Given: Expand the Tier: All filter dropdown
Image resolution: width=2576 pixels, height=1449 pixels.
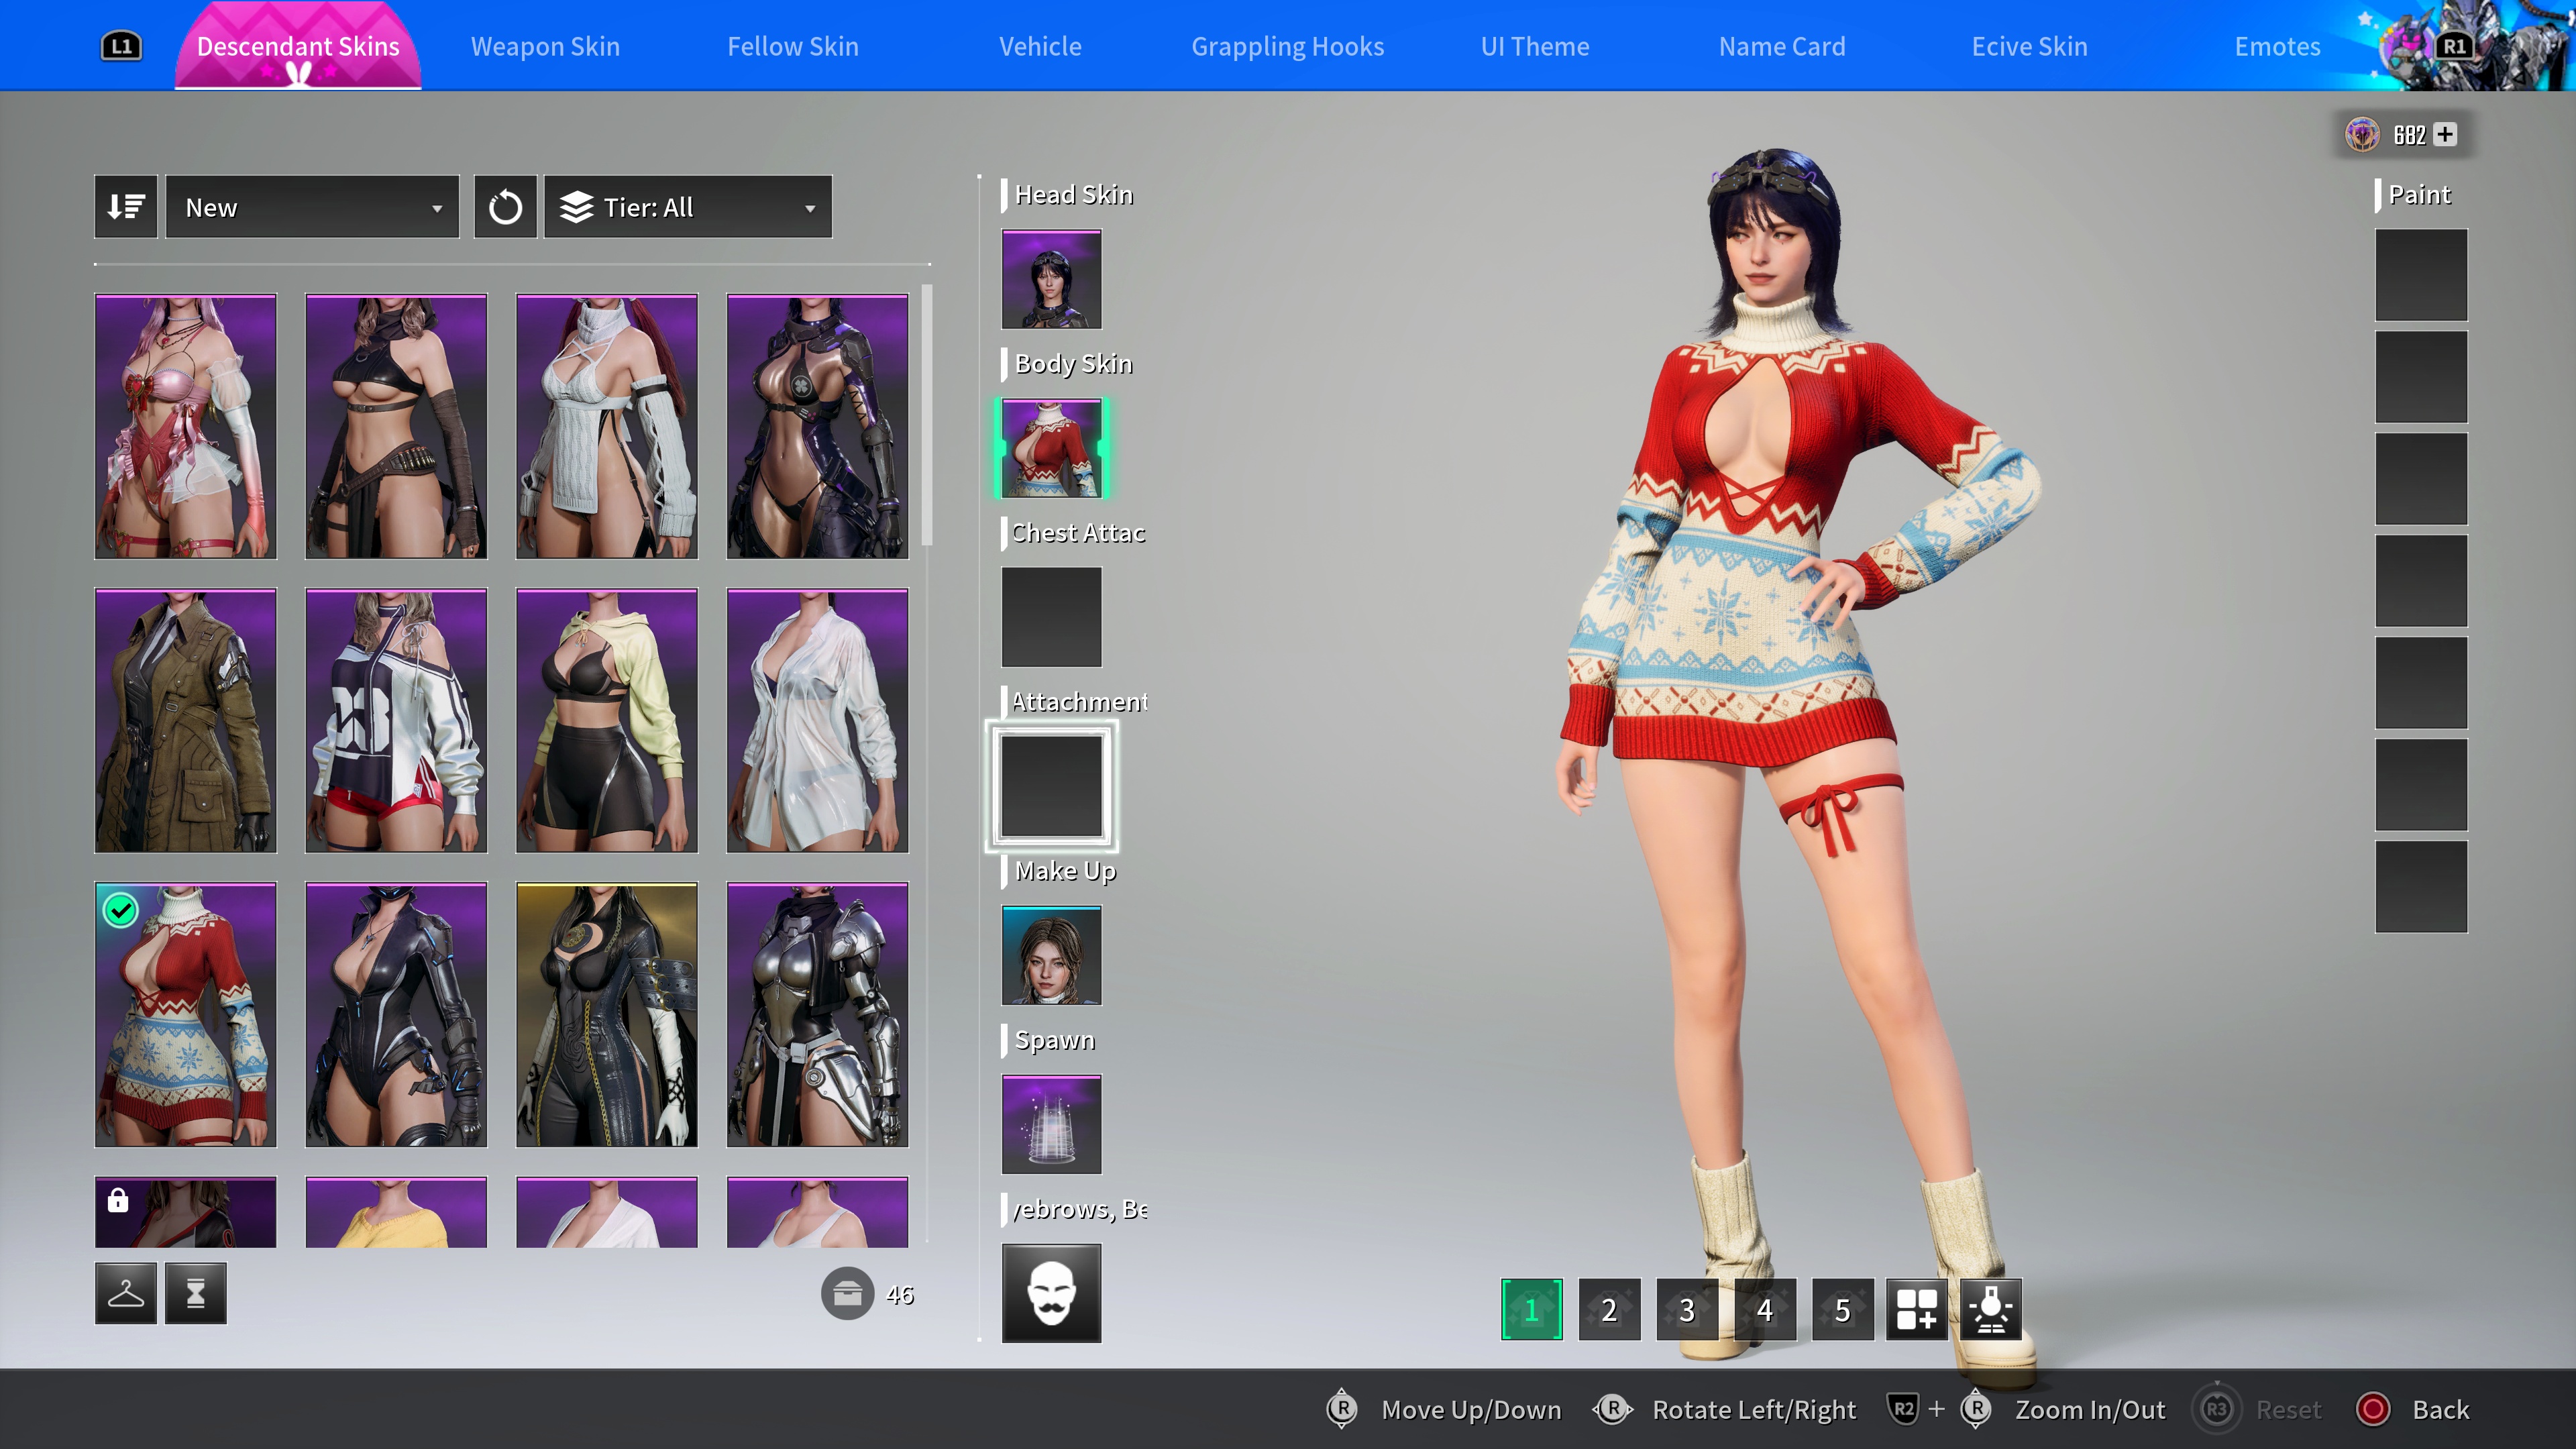Looking at the screenshot, I should pos(688,207).
